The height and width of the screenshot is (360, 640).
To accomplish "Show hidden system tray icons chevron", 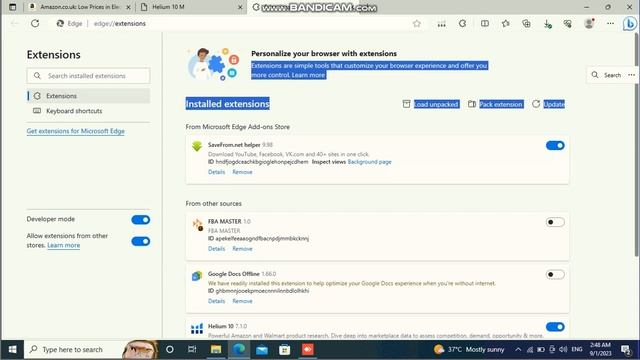I will [x=518, y=349].
